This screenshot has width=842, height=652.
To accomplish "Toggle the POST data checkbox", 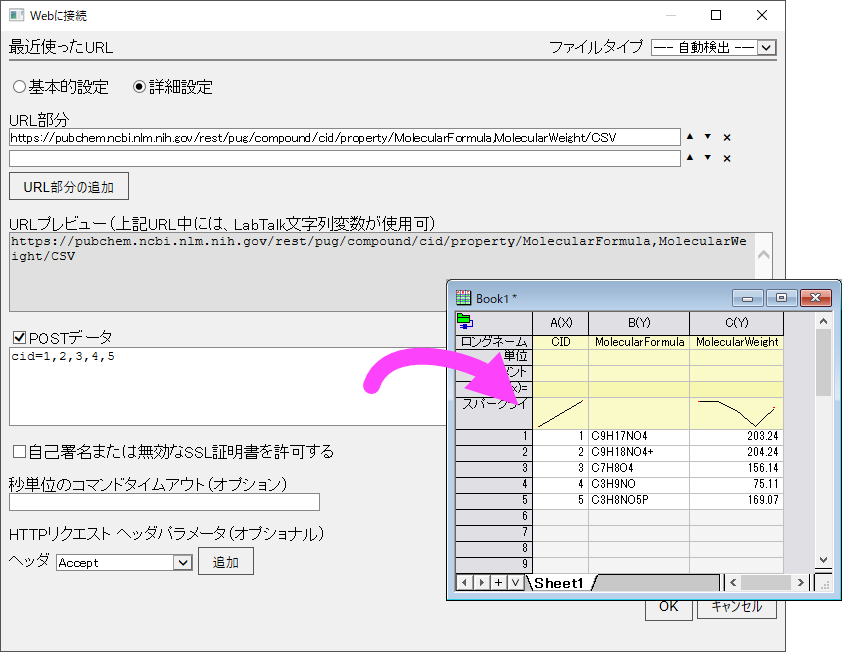I will click(19, 338).
